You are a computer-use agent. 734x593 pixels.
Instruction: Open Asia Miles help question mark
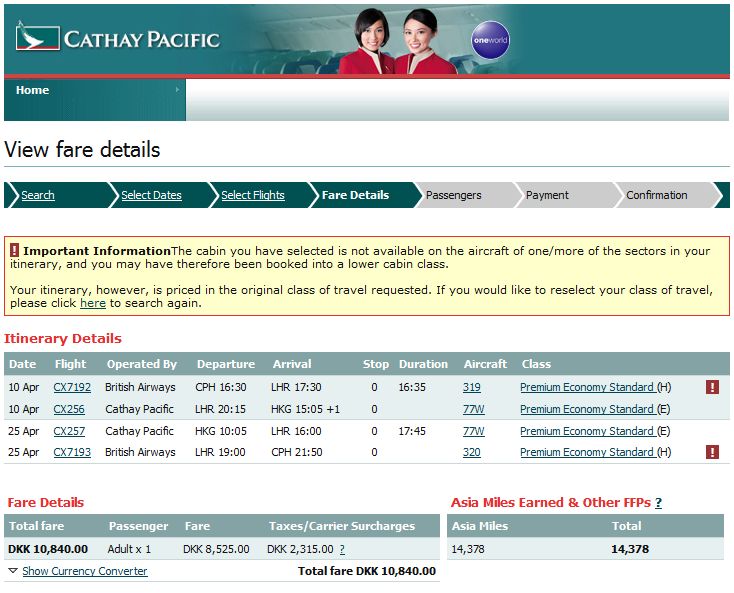(x=658, y=503)
